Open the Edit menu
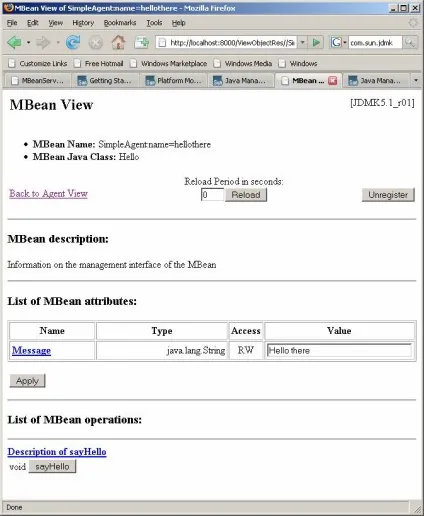424x516 pixels. click(x=33, y=23)
